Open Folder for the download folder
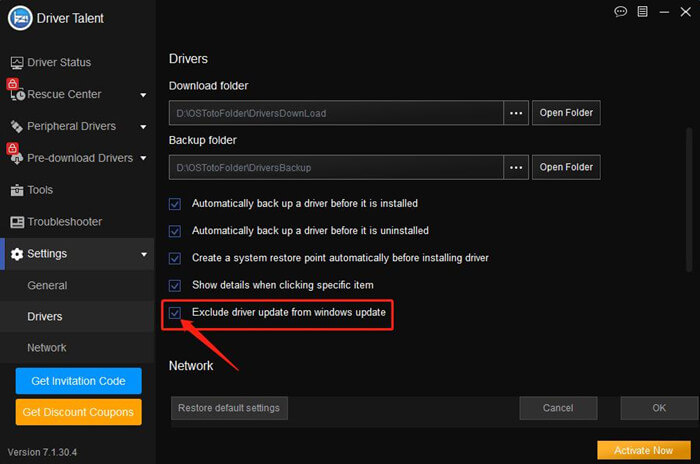This screenshot has width=700, height=464. [566, 113]
